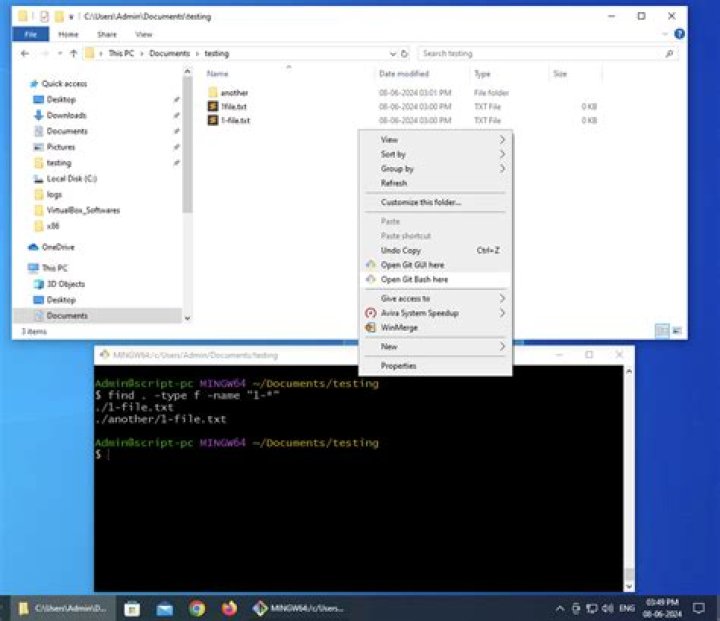Screen dimensions: 720x621
Task: Show hidden system tray icons
Action: [x=560, y=609]
